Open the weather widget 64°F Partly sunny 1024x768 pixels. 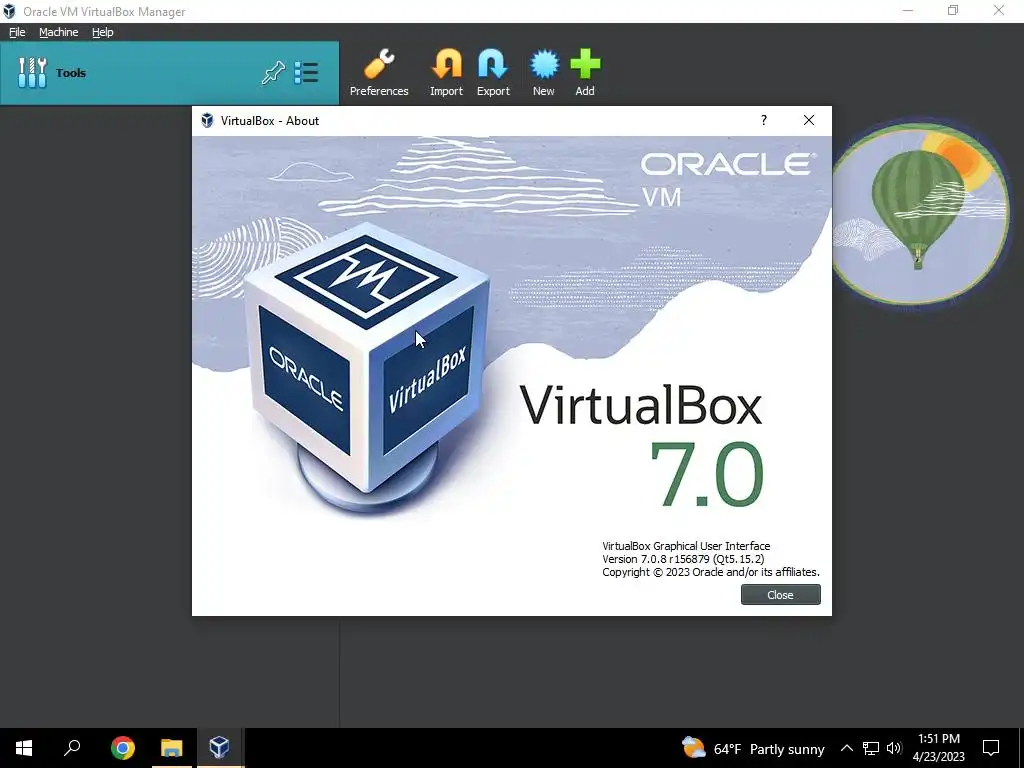[x=752, y=748]
